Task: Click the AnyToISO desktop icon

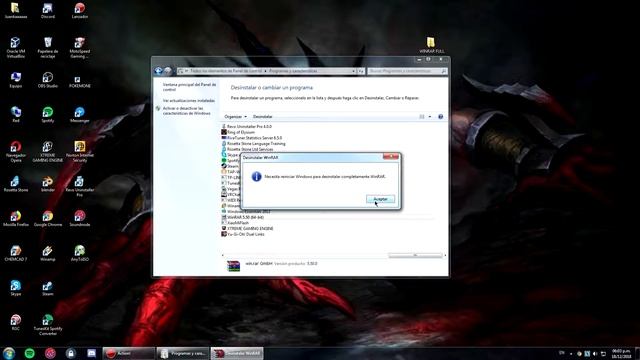Action: coord(80,253)
